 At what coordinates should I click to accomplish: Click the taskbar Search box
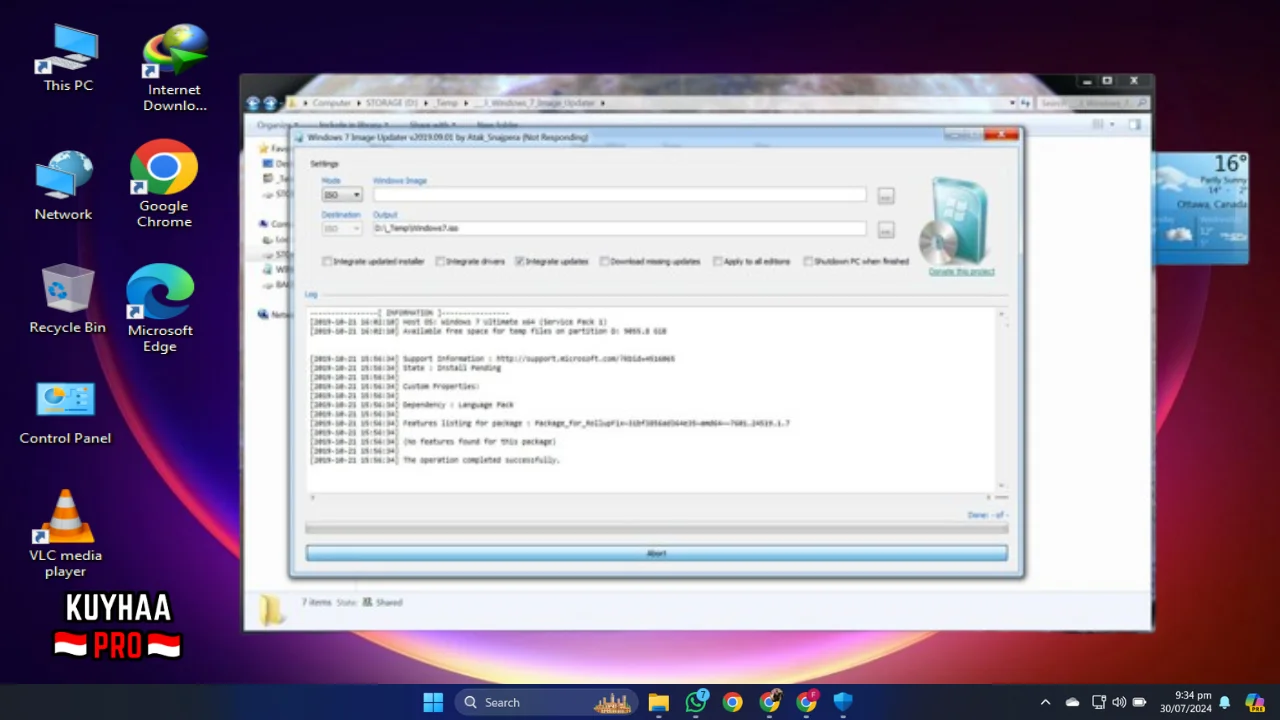547,702
